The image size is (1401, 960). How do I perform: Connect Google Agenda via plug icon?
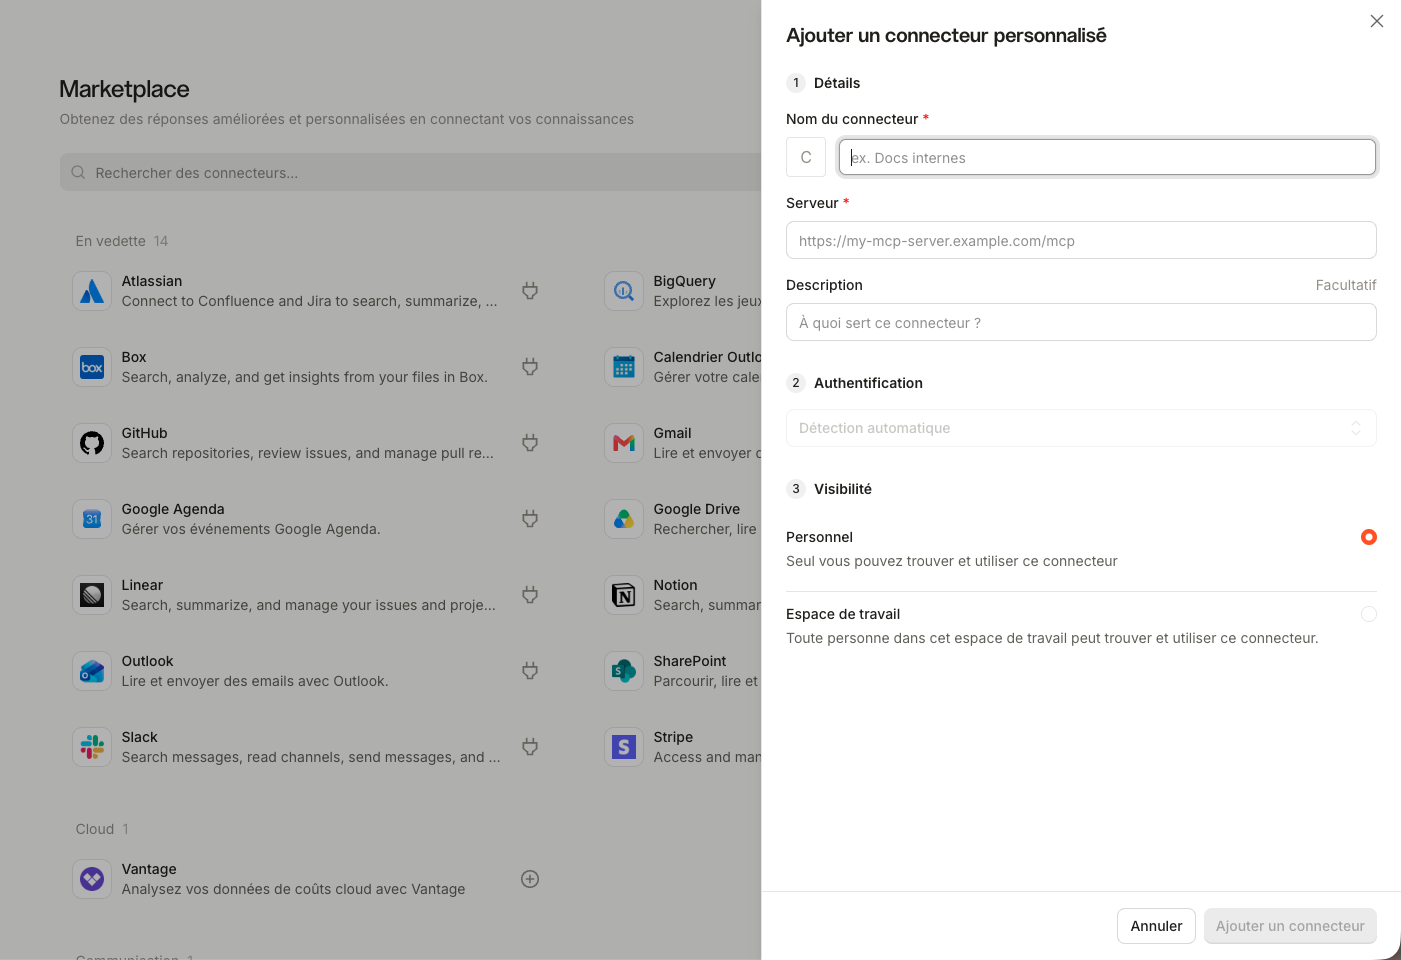point(530,519)
